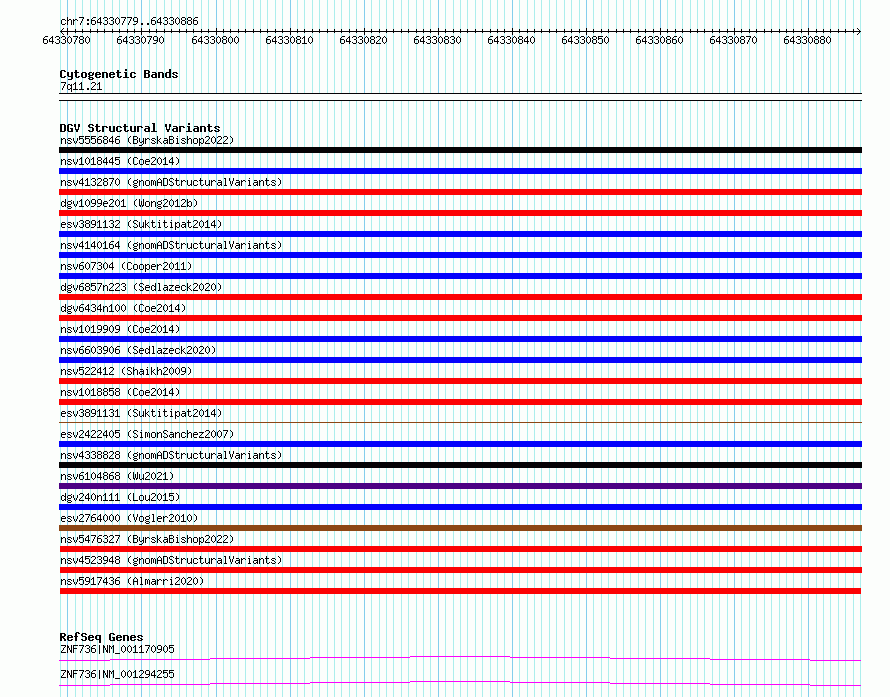Click the blue bar under nsv1018445
Image resolution: width=890 pixels, height=697 pixels.
click(x=460, y=171)
